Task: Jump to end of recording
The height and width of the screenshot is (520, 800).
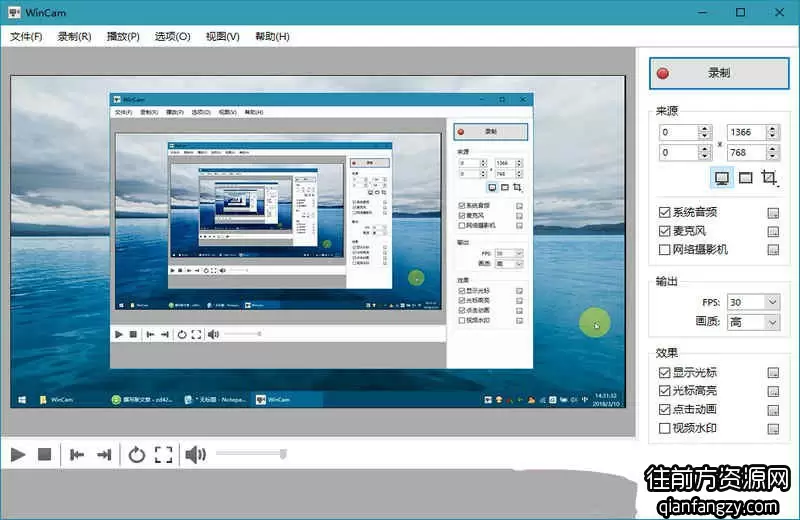Action: pos(104,454)
